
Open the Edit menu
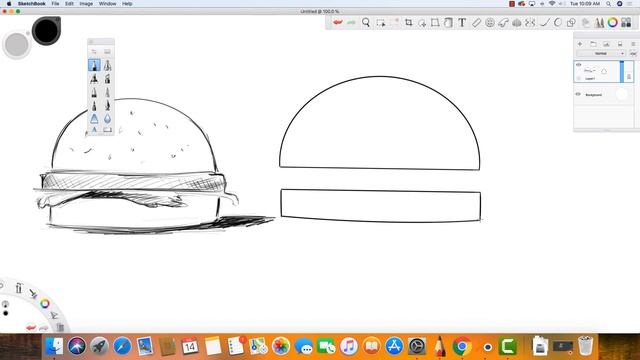tap(69, 4)
